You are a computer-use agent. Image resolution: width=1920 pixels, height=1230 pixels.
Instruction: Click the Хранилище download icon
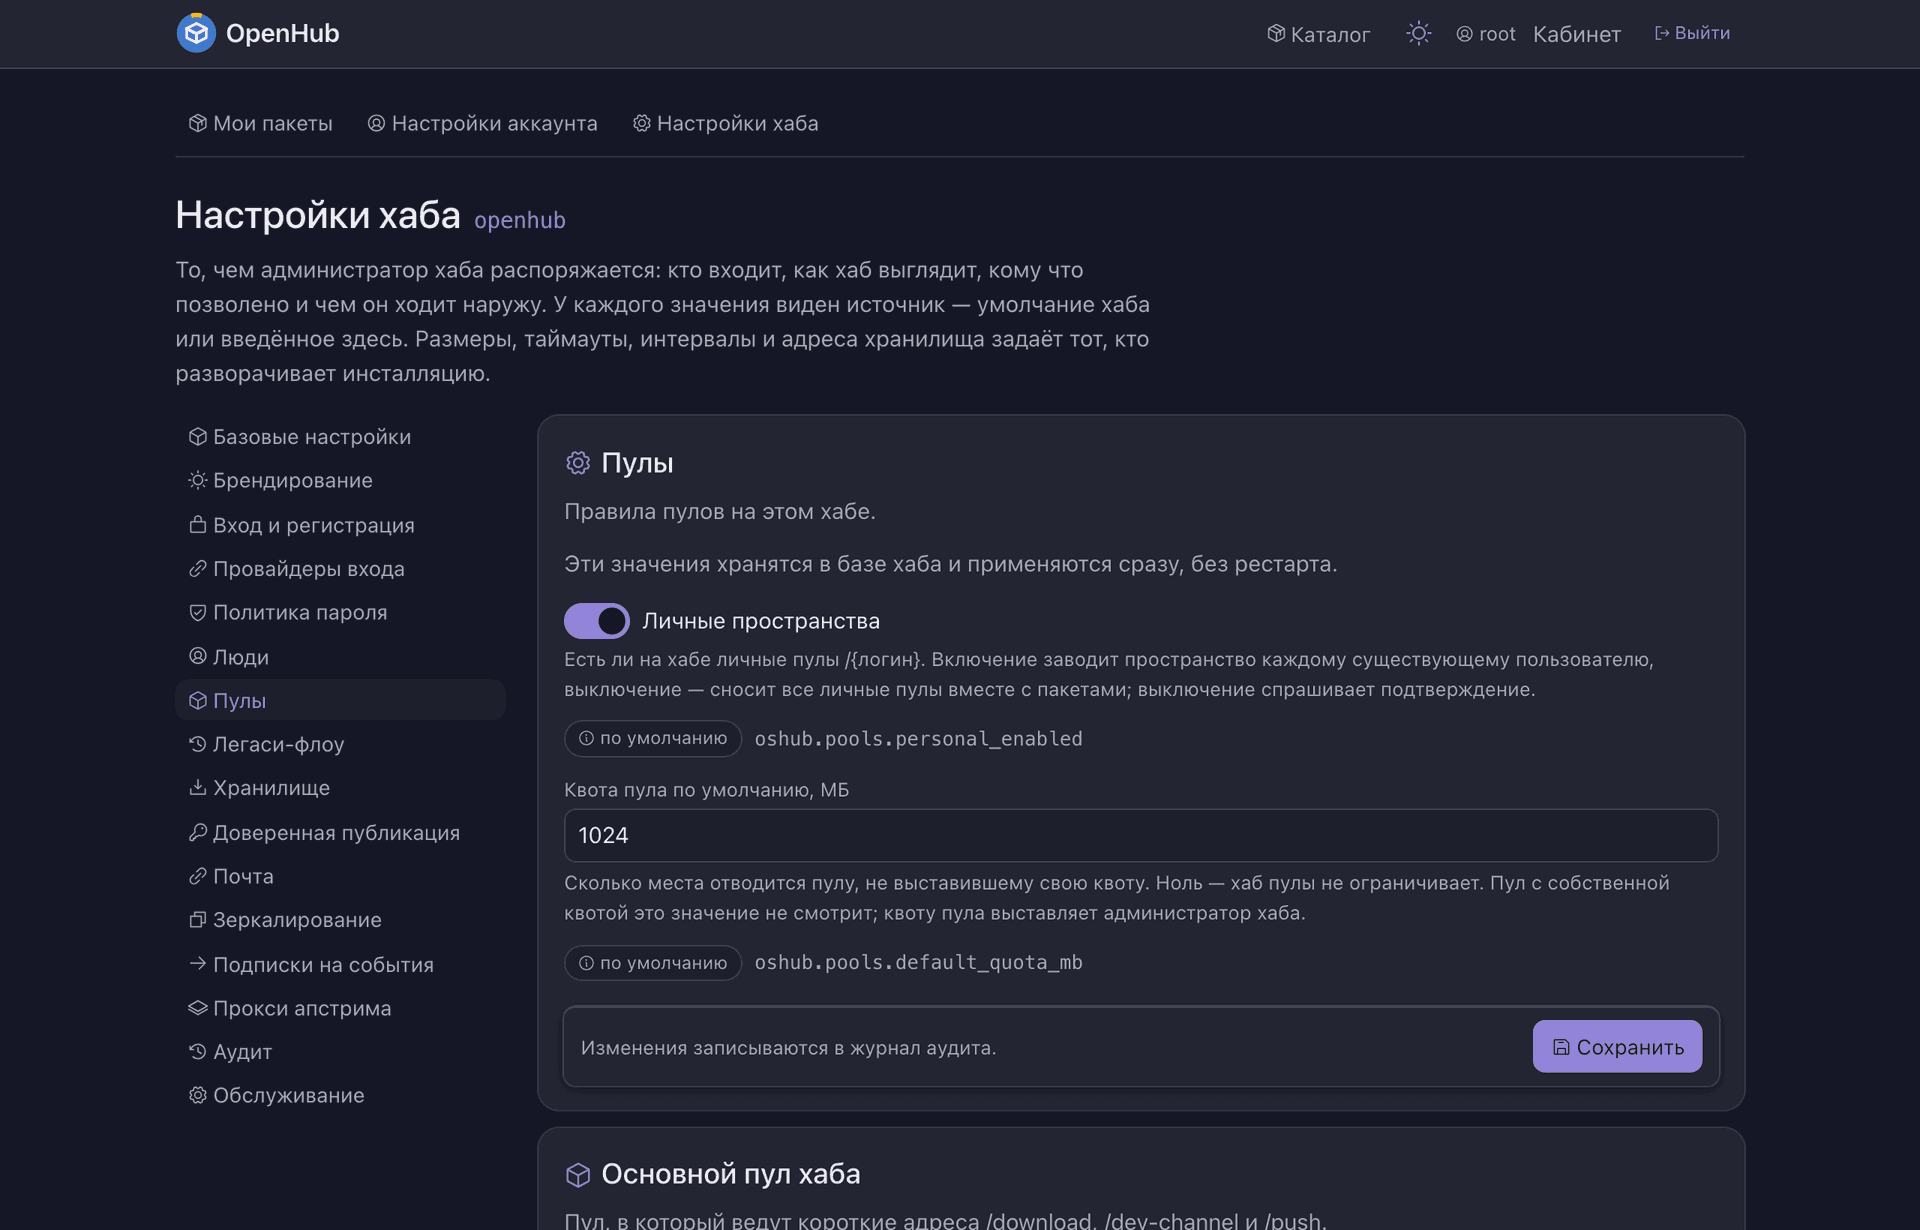(198, 788)
